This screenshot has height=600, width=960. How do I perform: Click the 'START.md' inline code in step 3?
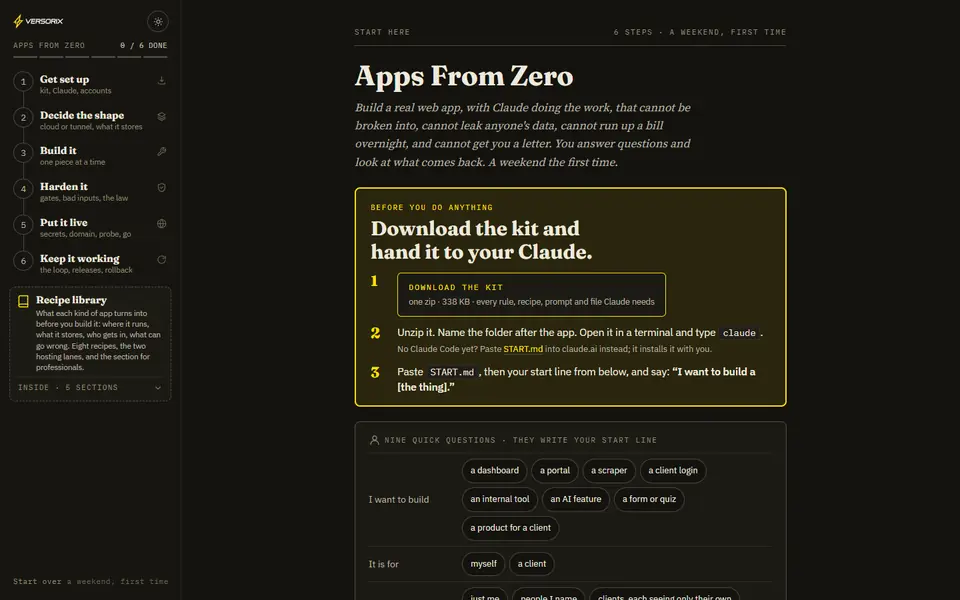452,372
